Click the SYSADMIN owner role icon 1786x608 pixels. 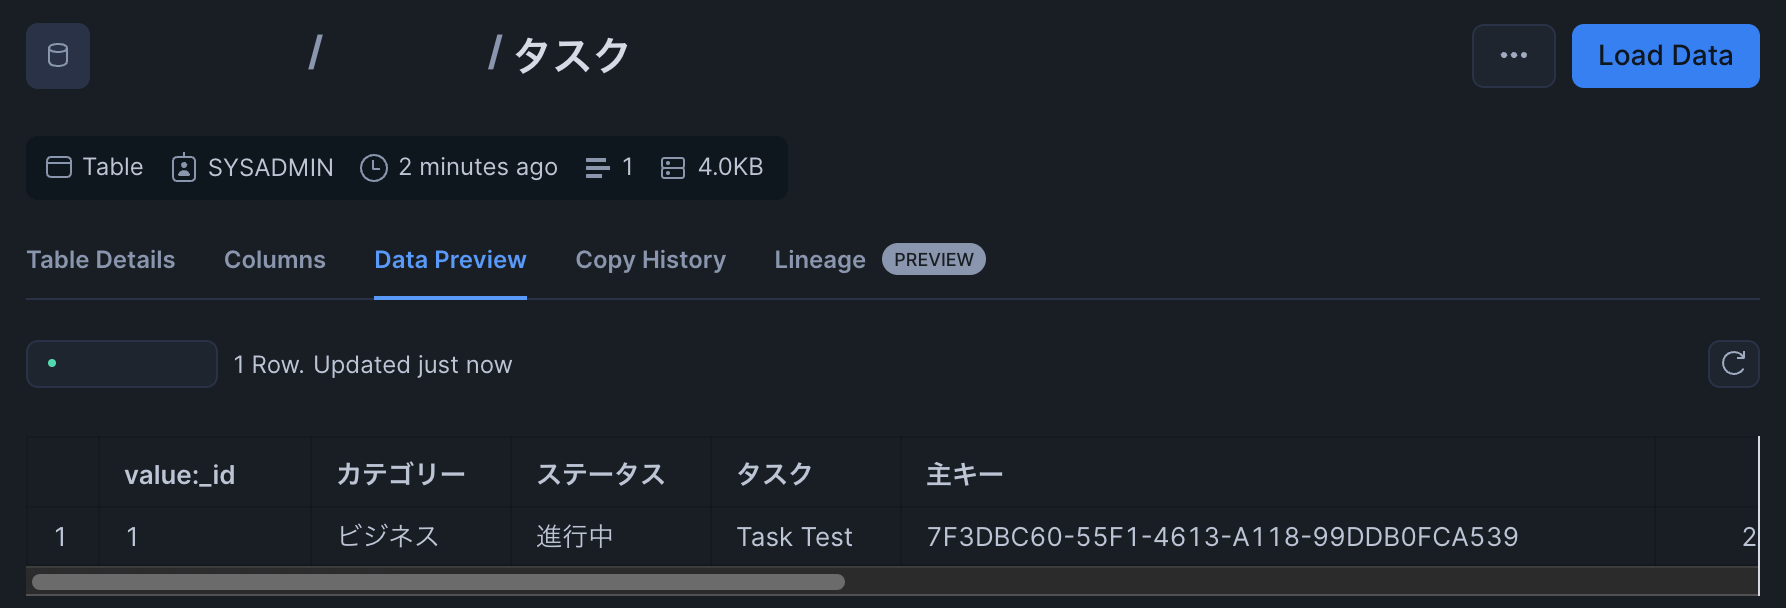click(x=184, y=167)
